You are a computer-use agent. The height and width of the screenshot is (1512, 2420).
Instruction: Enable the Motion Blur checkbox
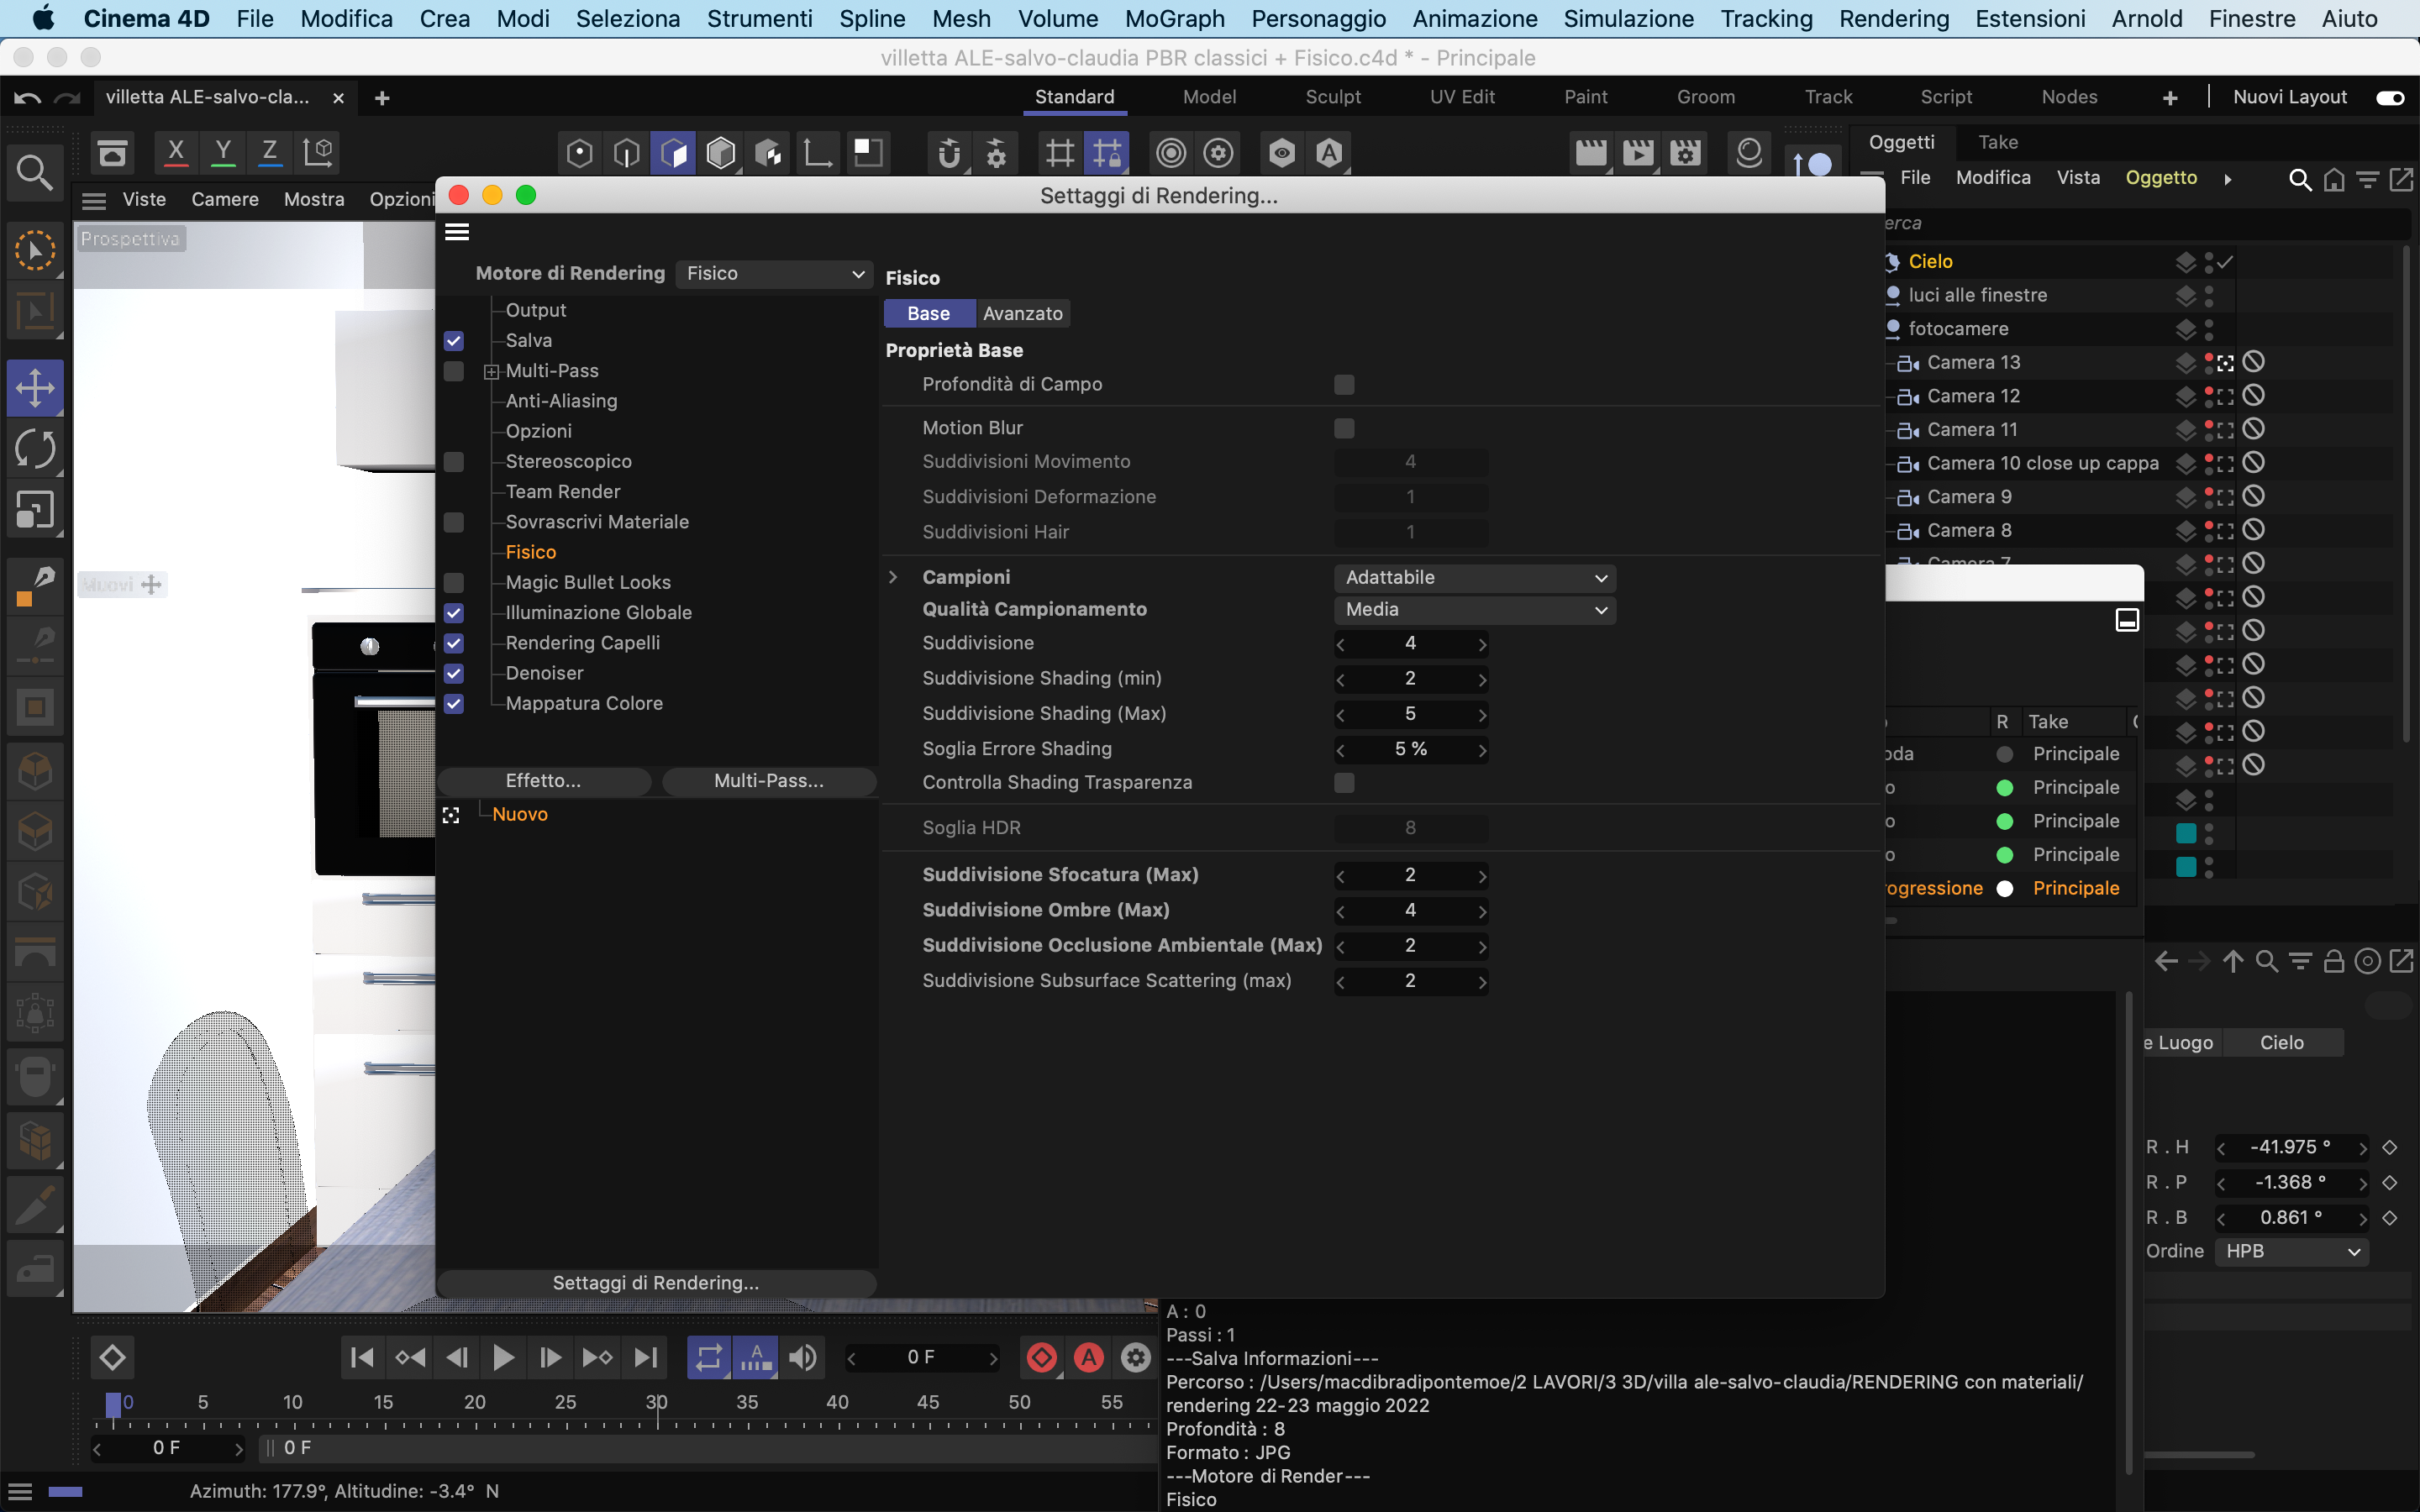(1344, 428)
